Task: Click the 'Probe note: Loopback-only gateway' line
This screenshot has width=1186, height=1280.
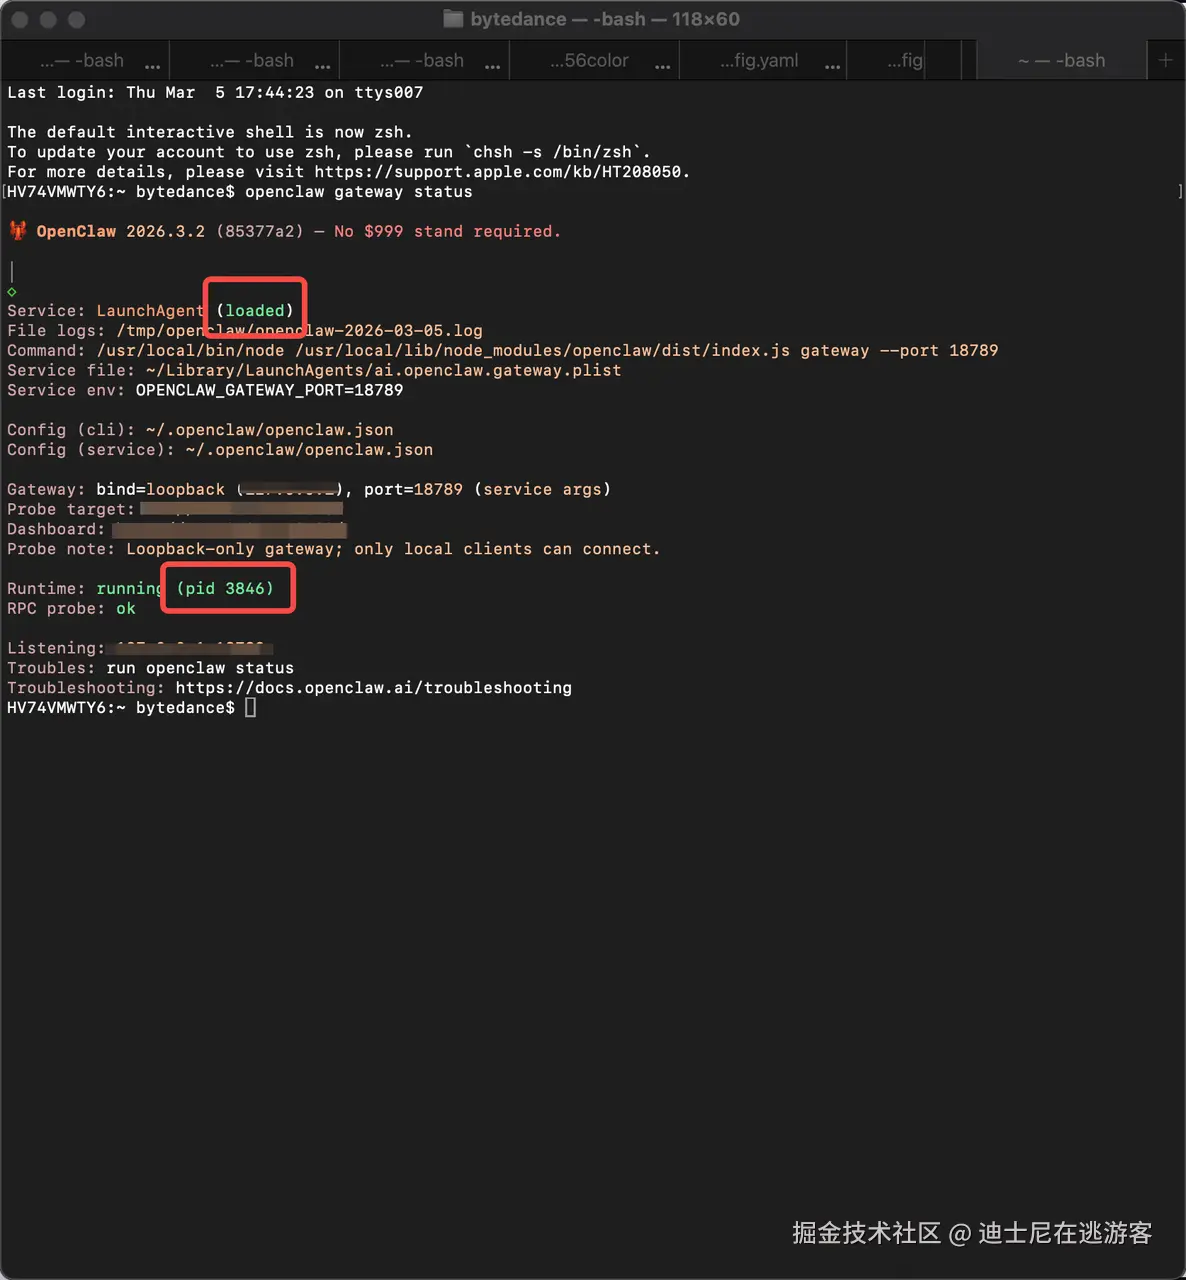Action: [x=334, y=549]
